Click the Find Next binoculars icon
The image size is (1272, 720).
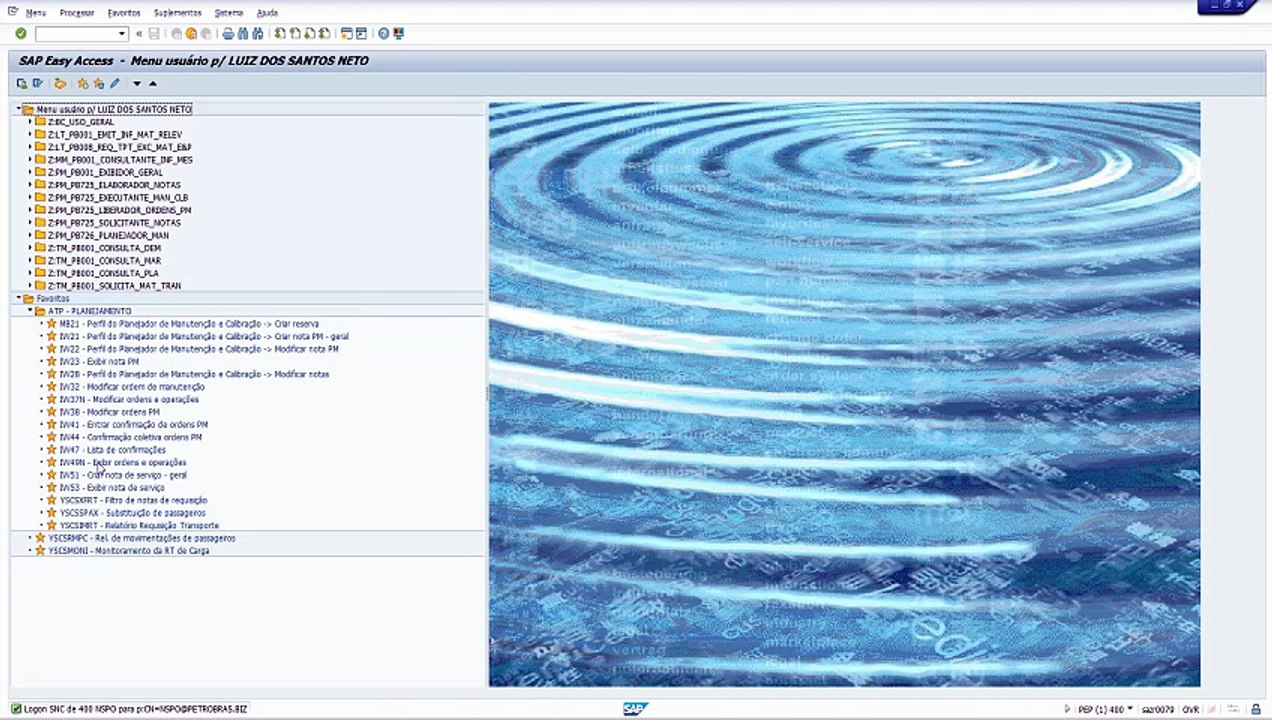257,34
